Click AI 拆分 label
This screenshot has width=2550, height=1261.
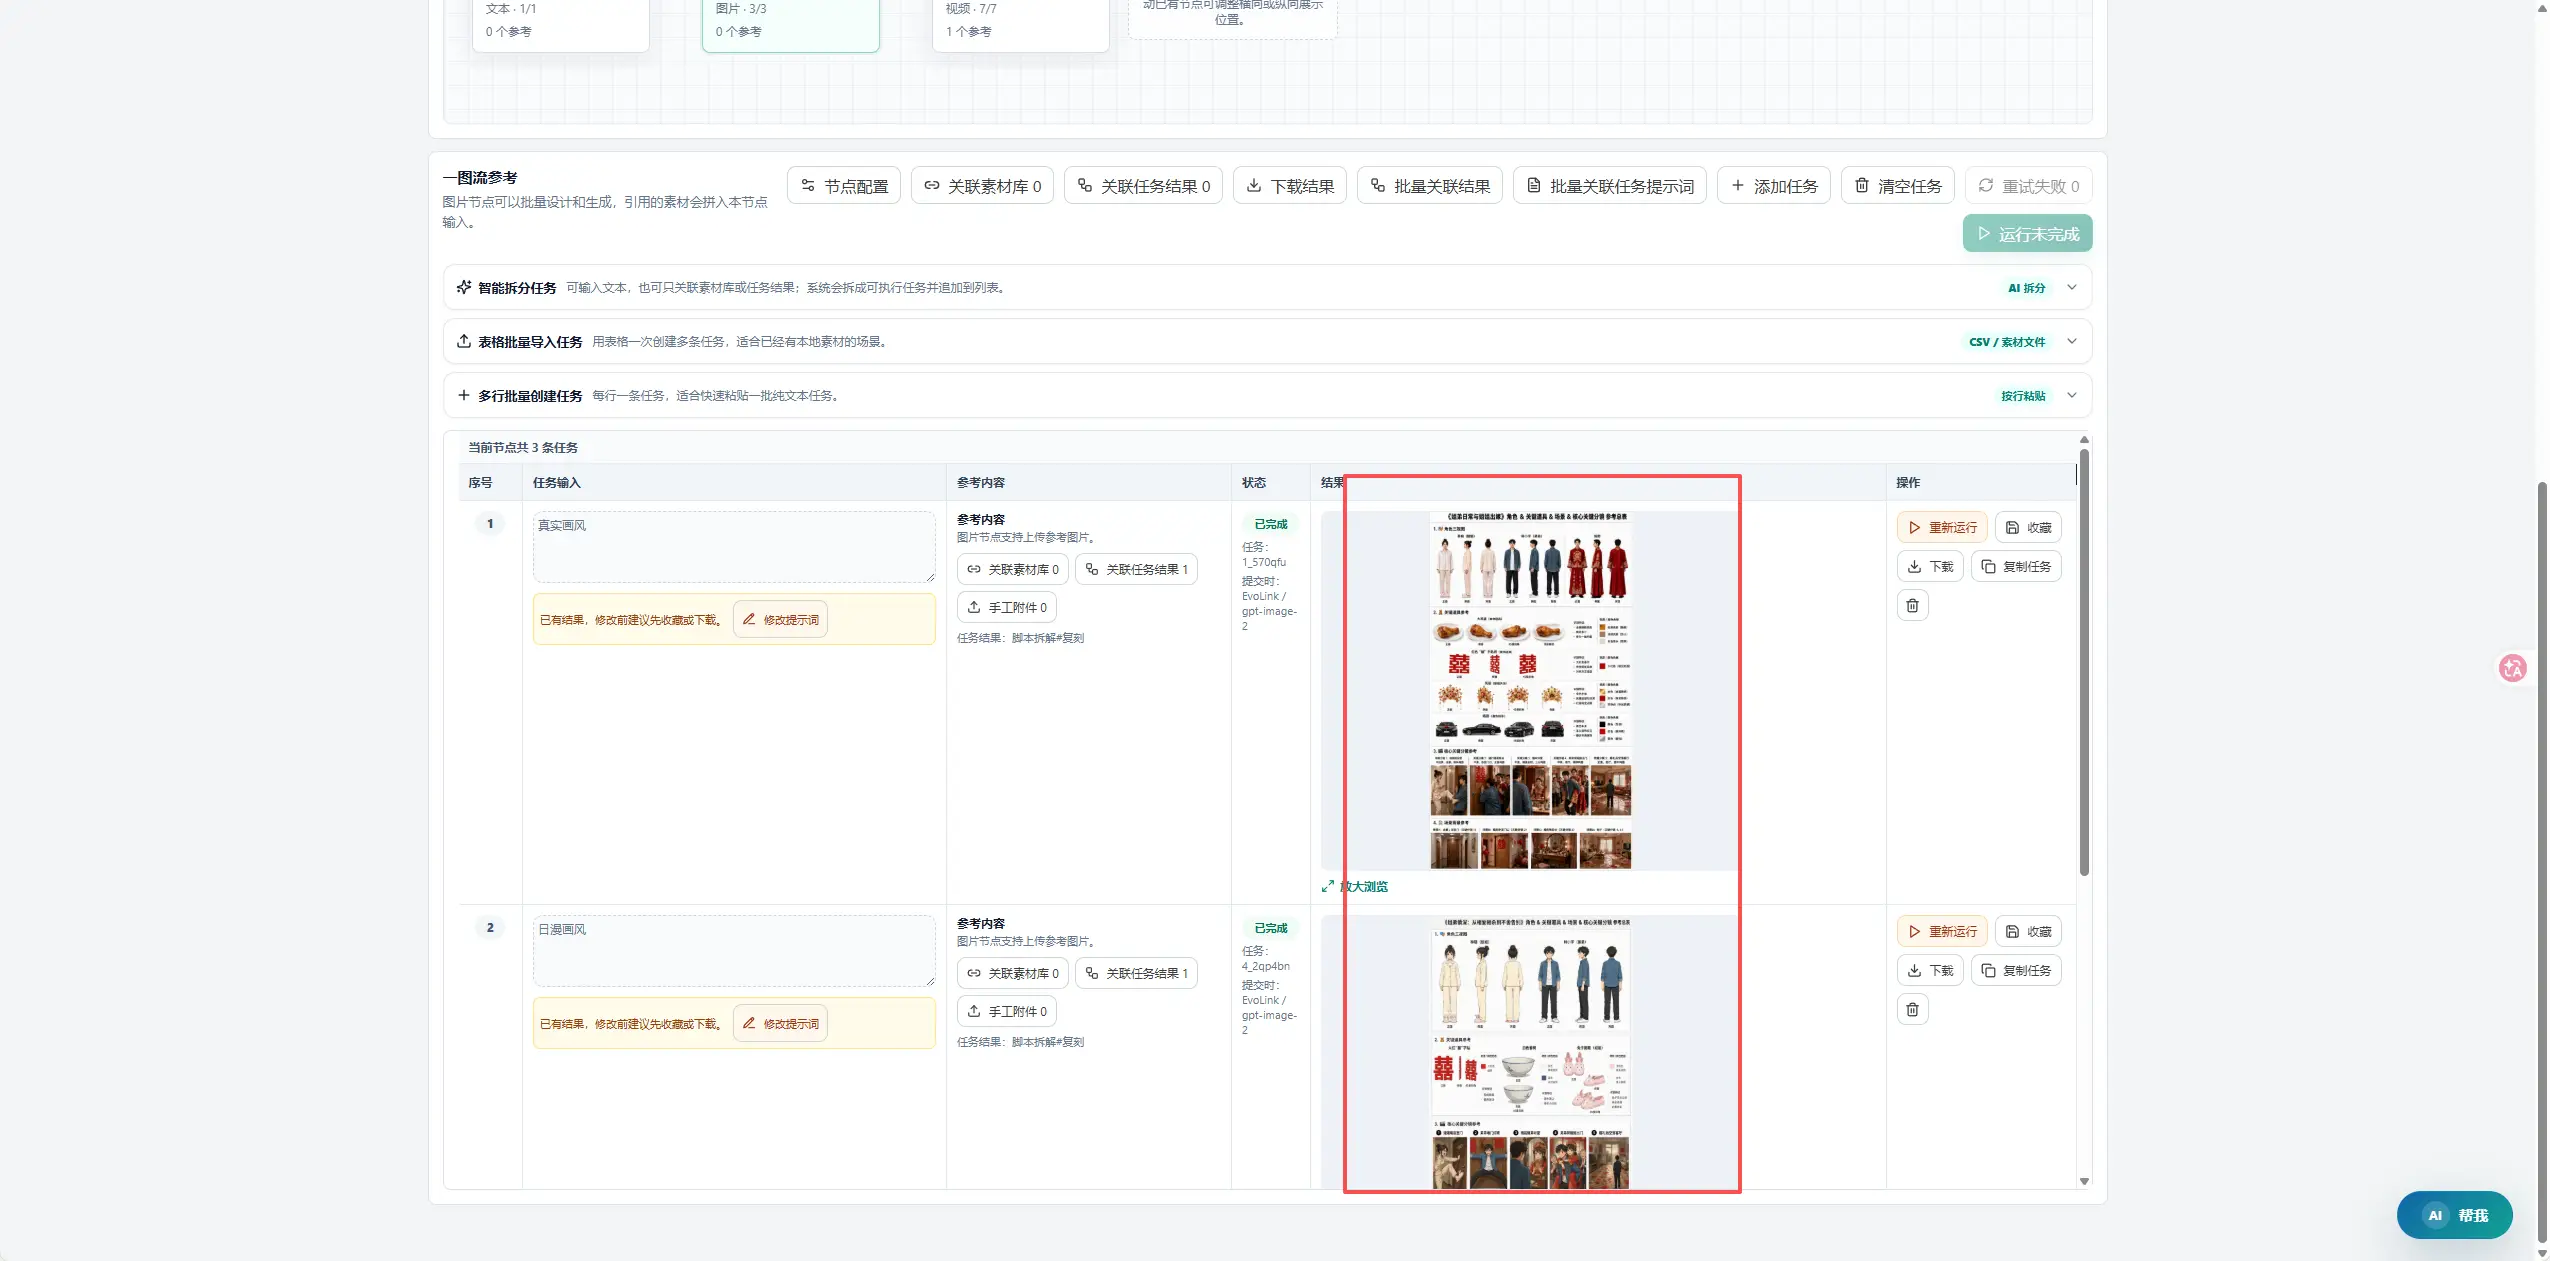coord(2026,288)
